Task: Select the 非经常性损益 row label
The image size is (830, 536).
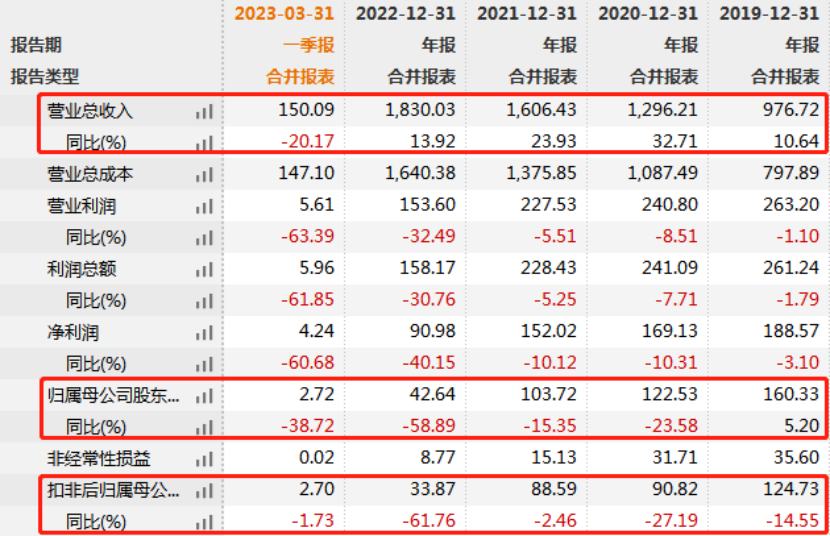Action: coord(98,458)
